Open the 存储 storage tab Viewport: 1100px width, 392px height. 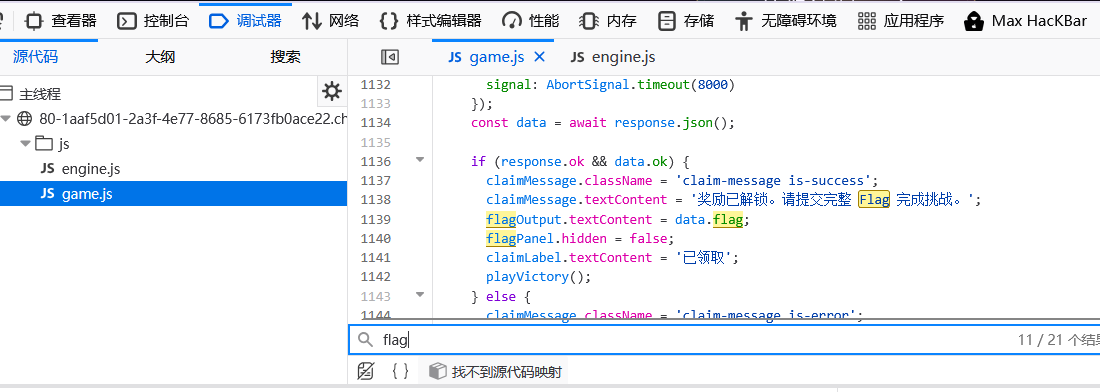pyautogui.click(x=686, y=20)
